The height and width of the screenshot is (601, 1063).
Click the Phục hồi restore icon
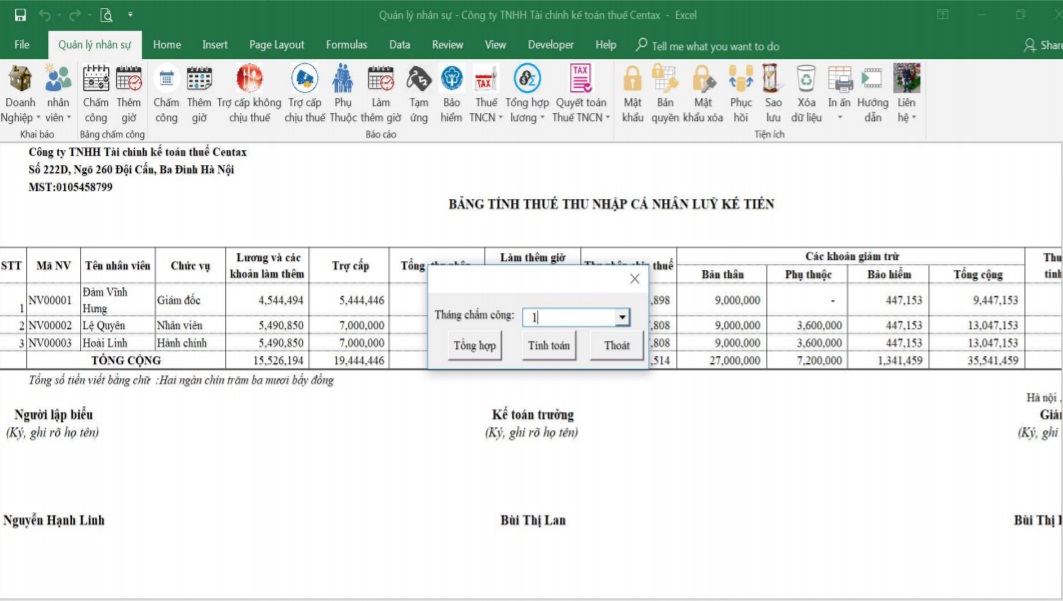coord(740,80)
